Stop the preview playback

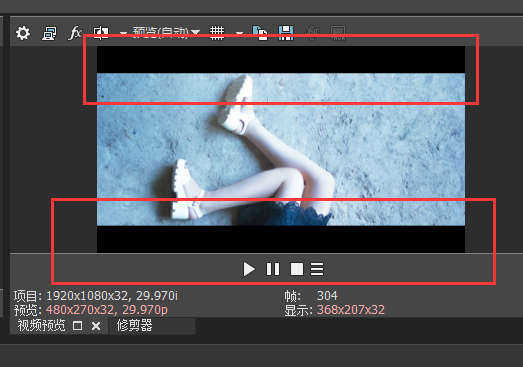297,269
